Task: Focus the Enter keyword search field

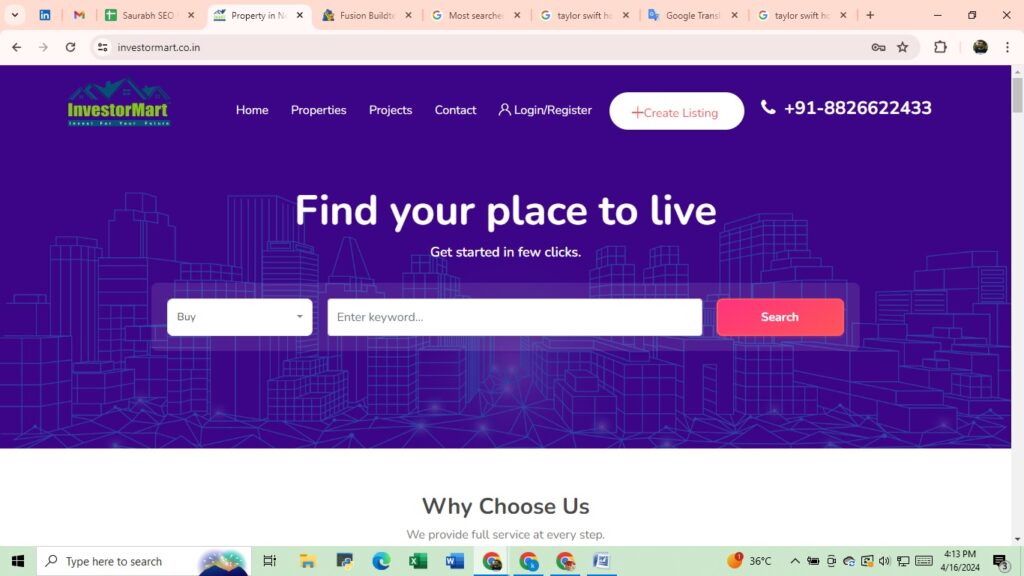Action: click(515, 317)
